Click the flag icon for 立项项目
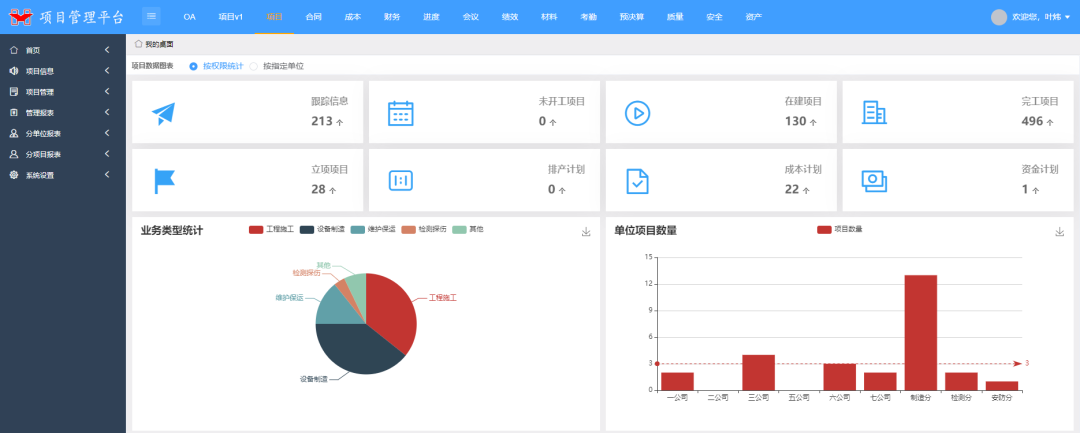 click(x=164, y=180)
